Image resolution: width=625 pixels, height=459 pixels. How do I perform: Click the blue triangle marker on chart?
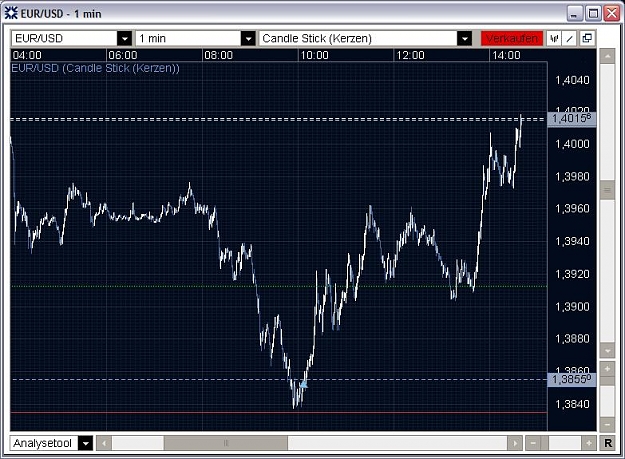coord(304,384)
